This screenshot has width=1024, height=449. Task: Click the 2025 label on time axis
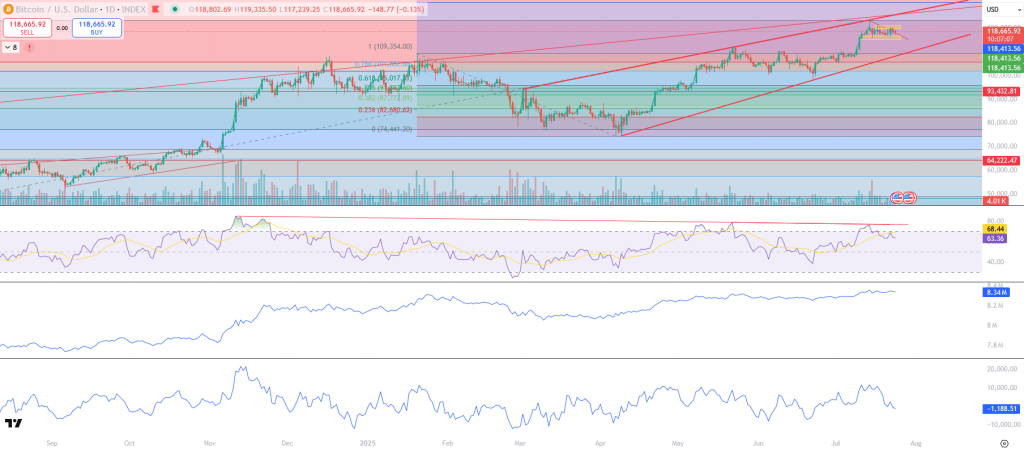tap(366, 442)
